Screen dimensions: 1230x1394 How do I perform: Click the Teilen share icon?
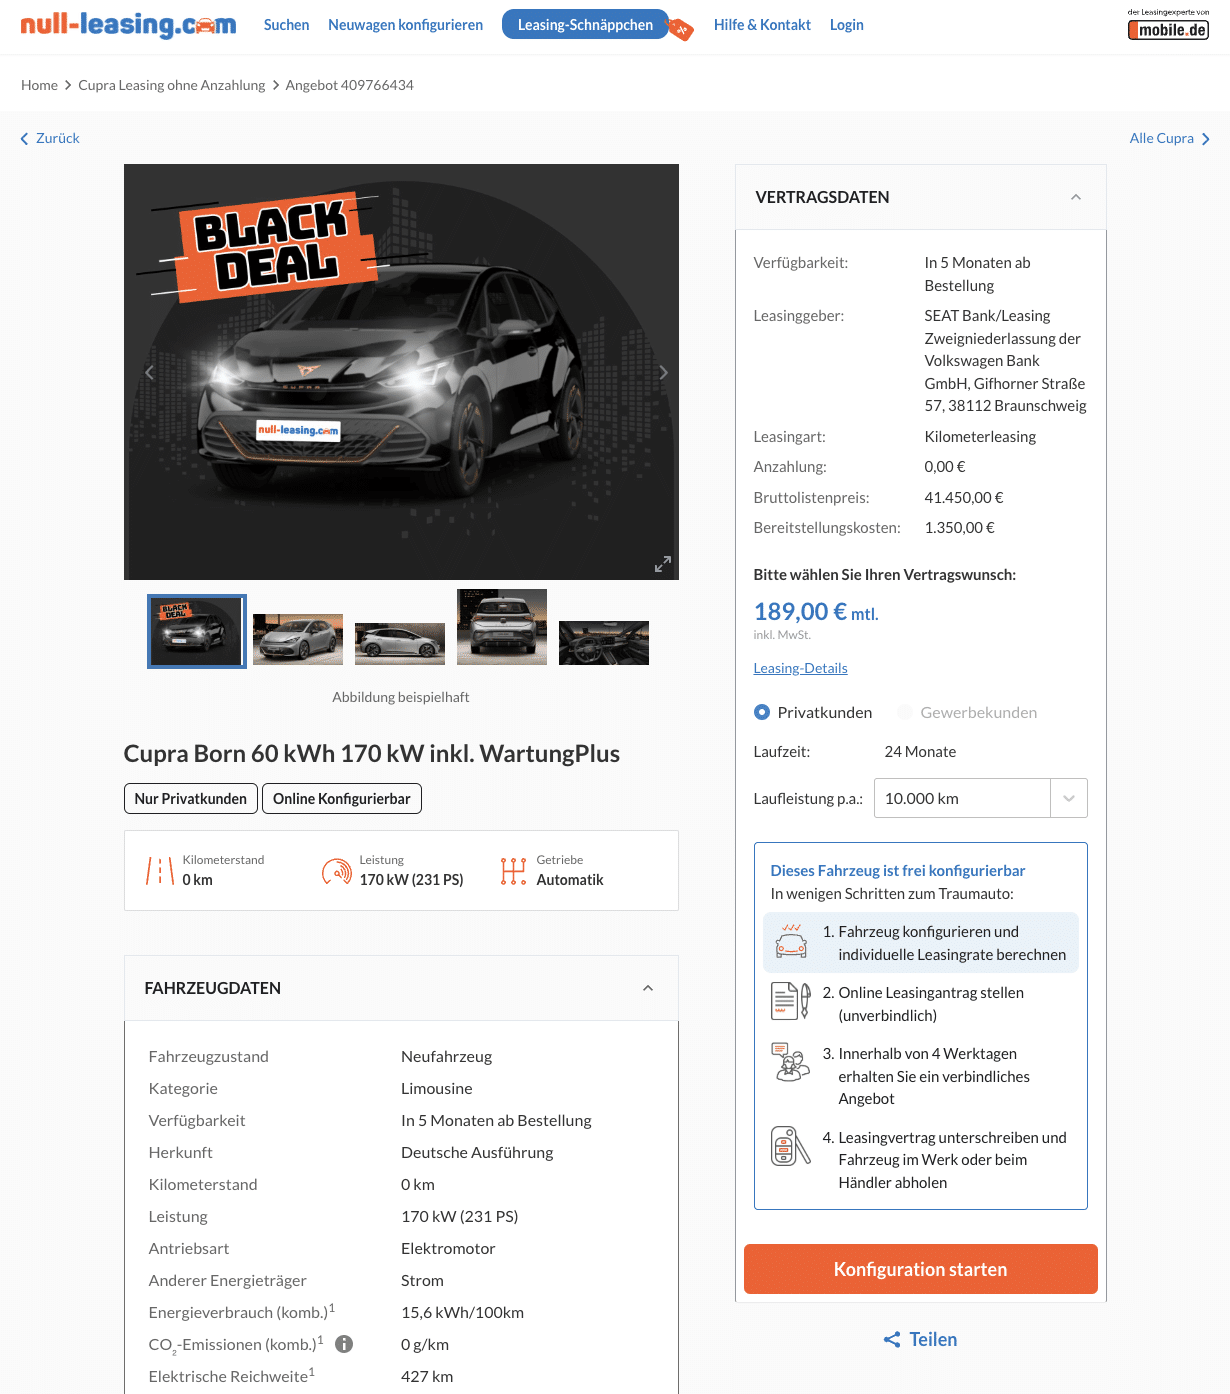[892, 1339]
